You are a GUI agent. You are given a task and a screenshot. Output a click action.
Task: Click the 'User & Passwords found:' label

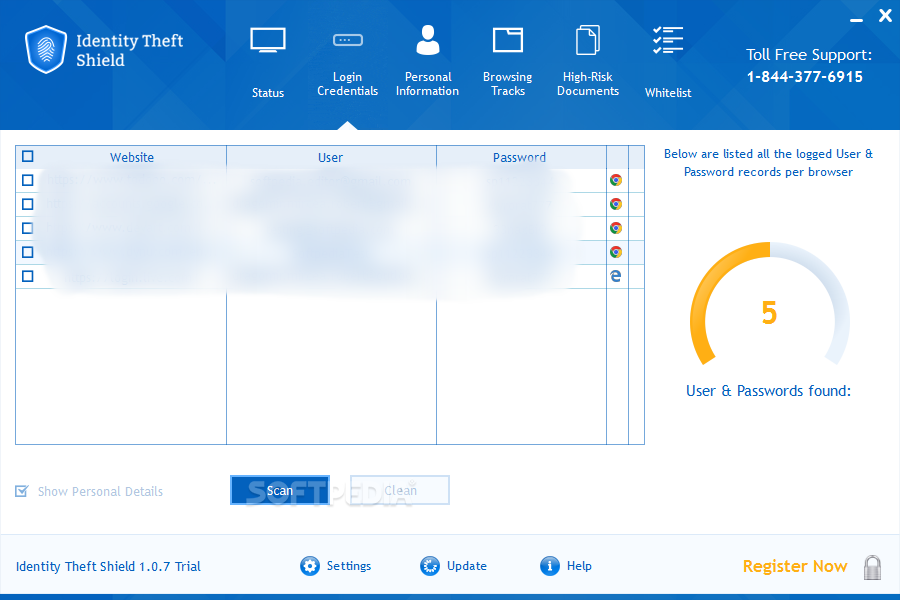point(769,391)
